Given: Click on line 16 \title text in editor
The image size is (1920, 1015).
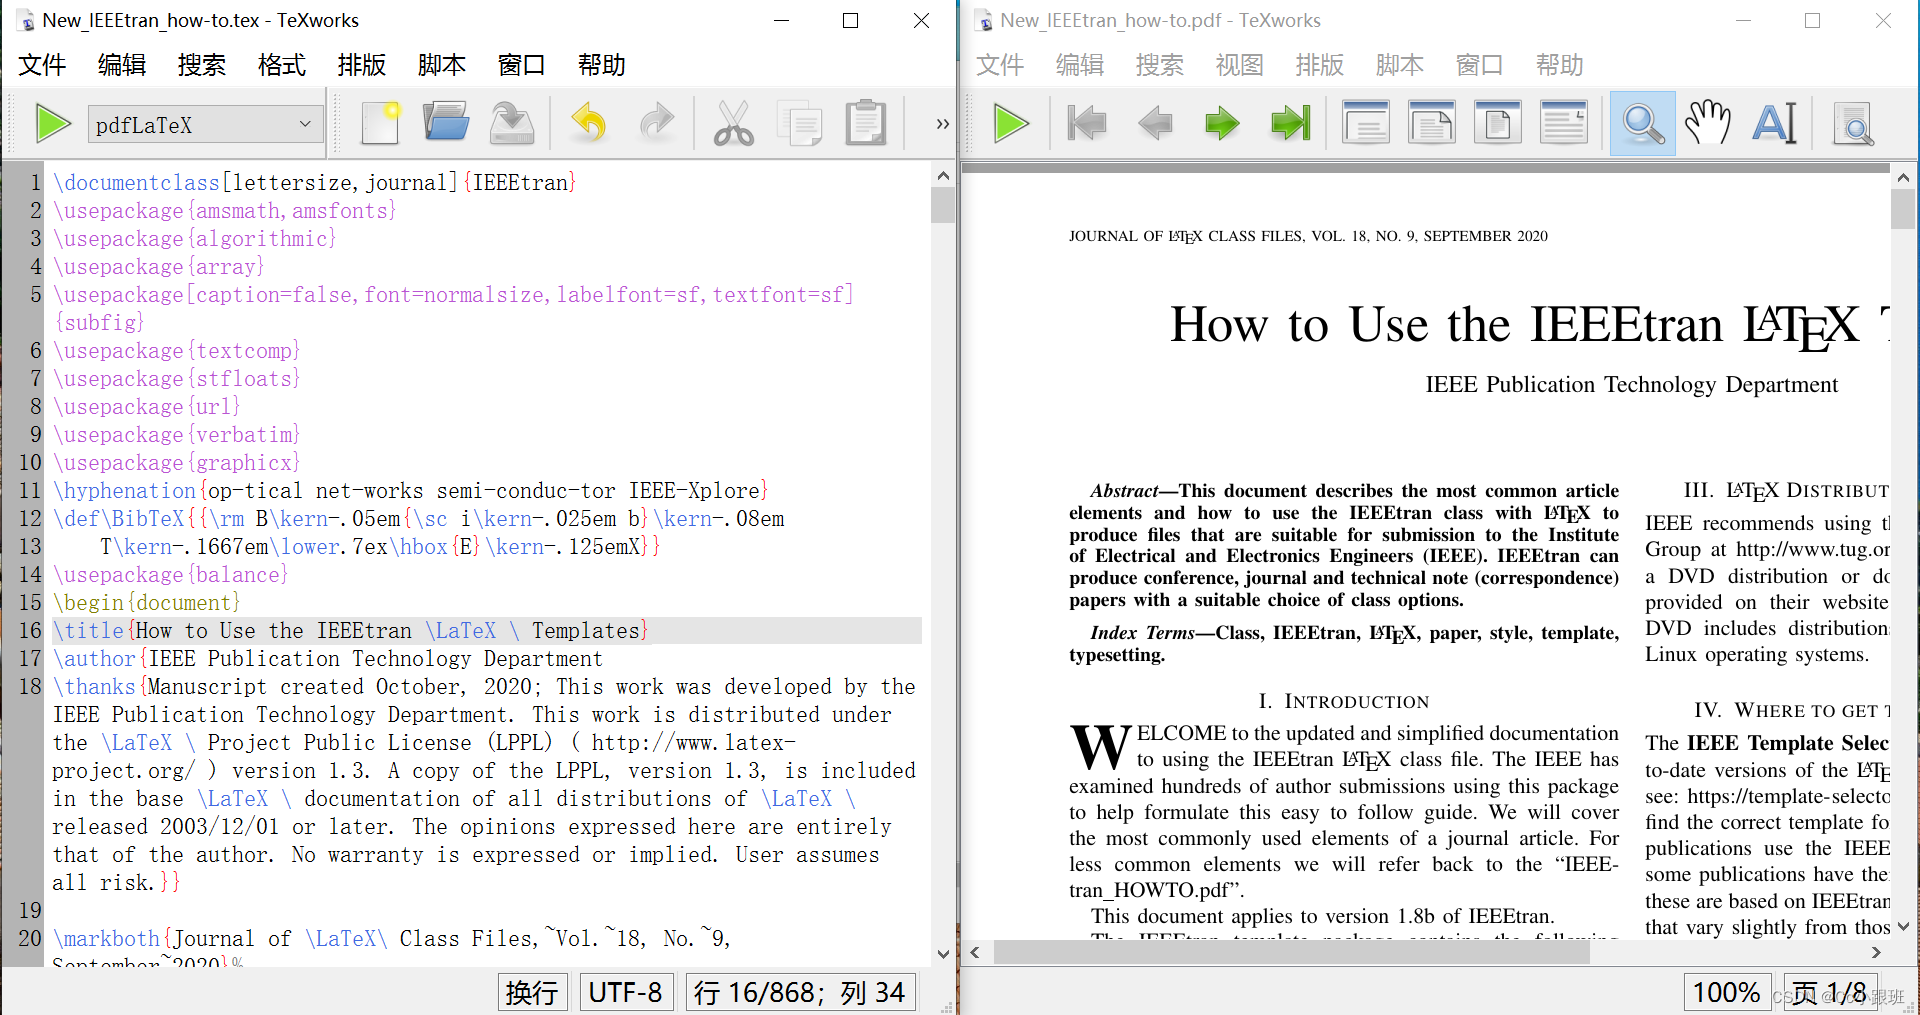Looking at the screenshot, I should pyautogui.click(x=351, y=631).
